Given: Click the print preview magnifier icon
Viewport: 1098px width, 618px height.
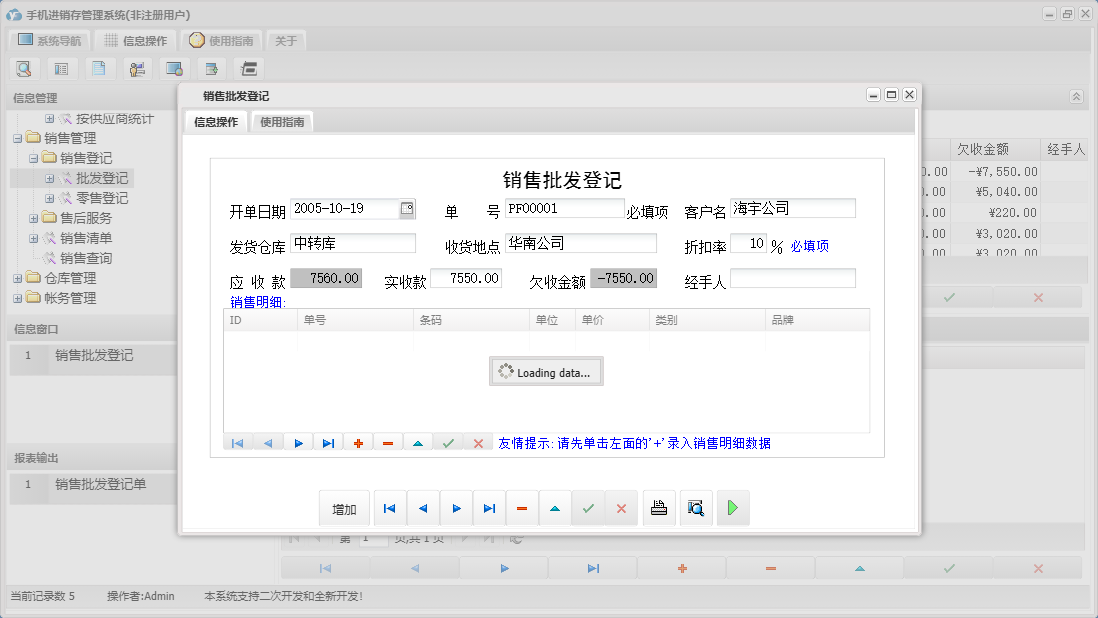Looking at the screenshot, I should click(696, 508).
